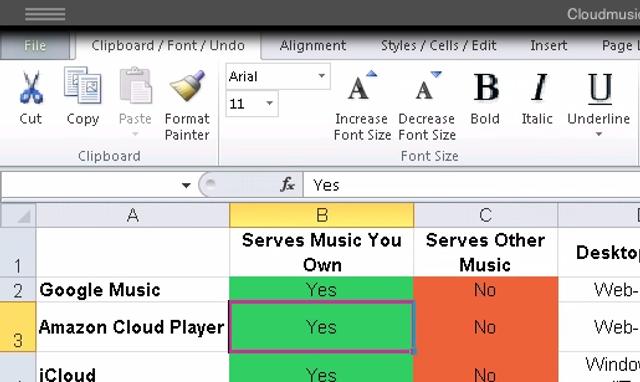Click the Amazon Cloud Player cell
Image resolution: width=640 pixels, height=382 pixels.
[133, 327]
